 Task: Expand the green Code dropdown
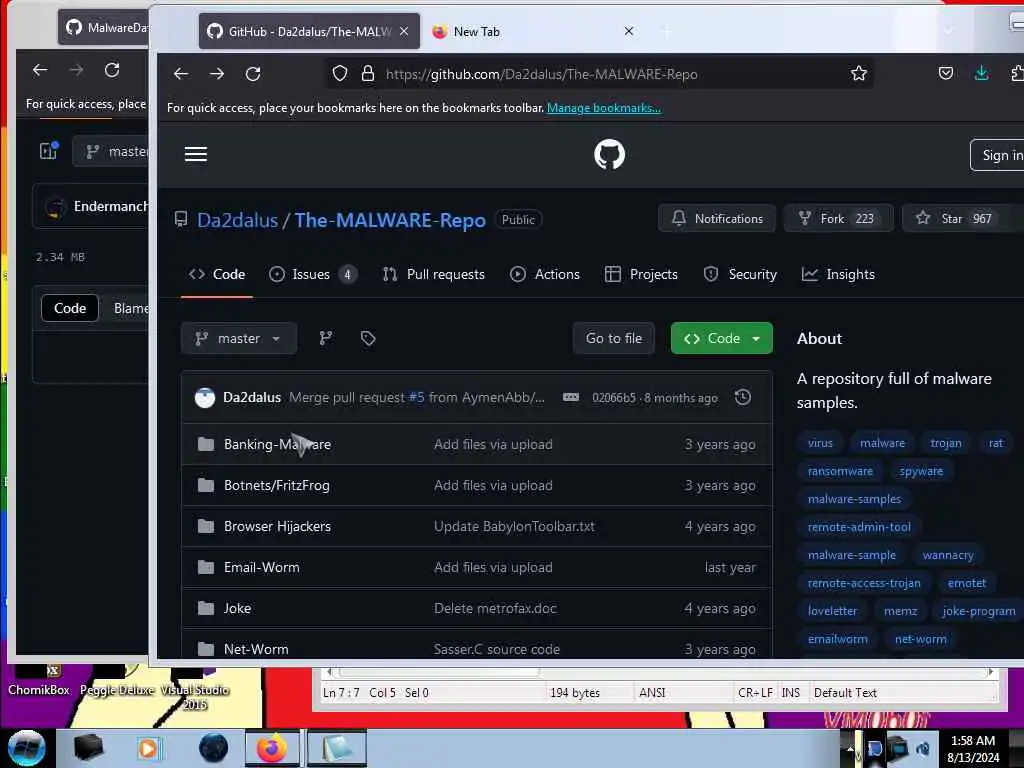(x=722, y=338)
